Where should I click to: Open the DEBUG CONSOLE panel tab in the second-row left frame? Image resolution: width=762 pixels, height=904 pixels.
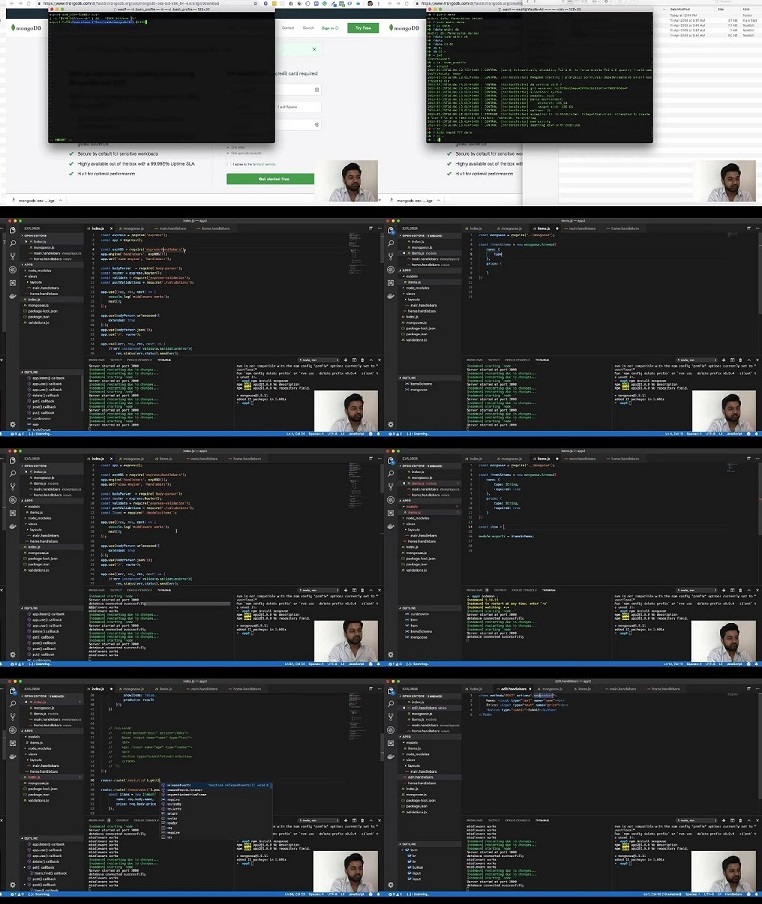(x=139, y=360)
